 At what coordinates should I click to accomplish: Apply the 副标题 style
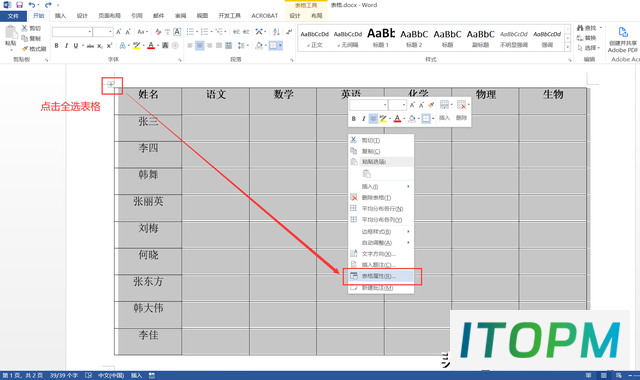click(480, 38)
